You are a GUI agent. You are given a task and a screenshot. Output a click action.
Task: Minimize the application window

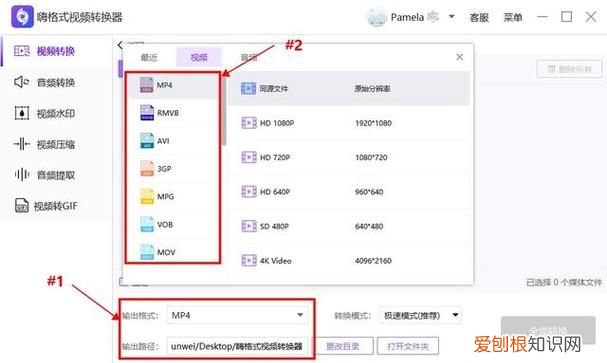[x=542, y=17]
